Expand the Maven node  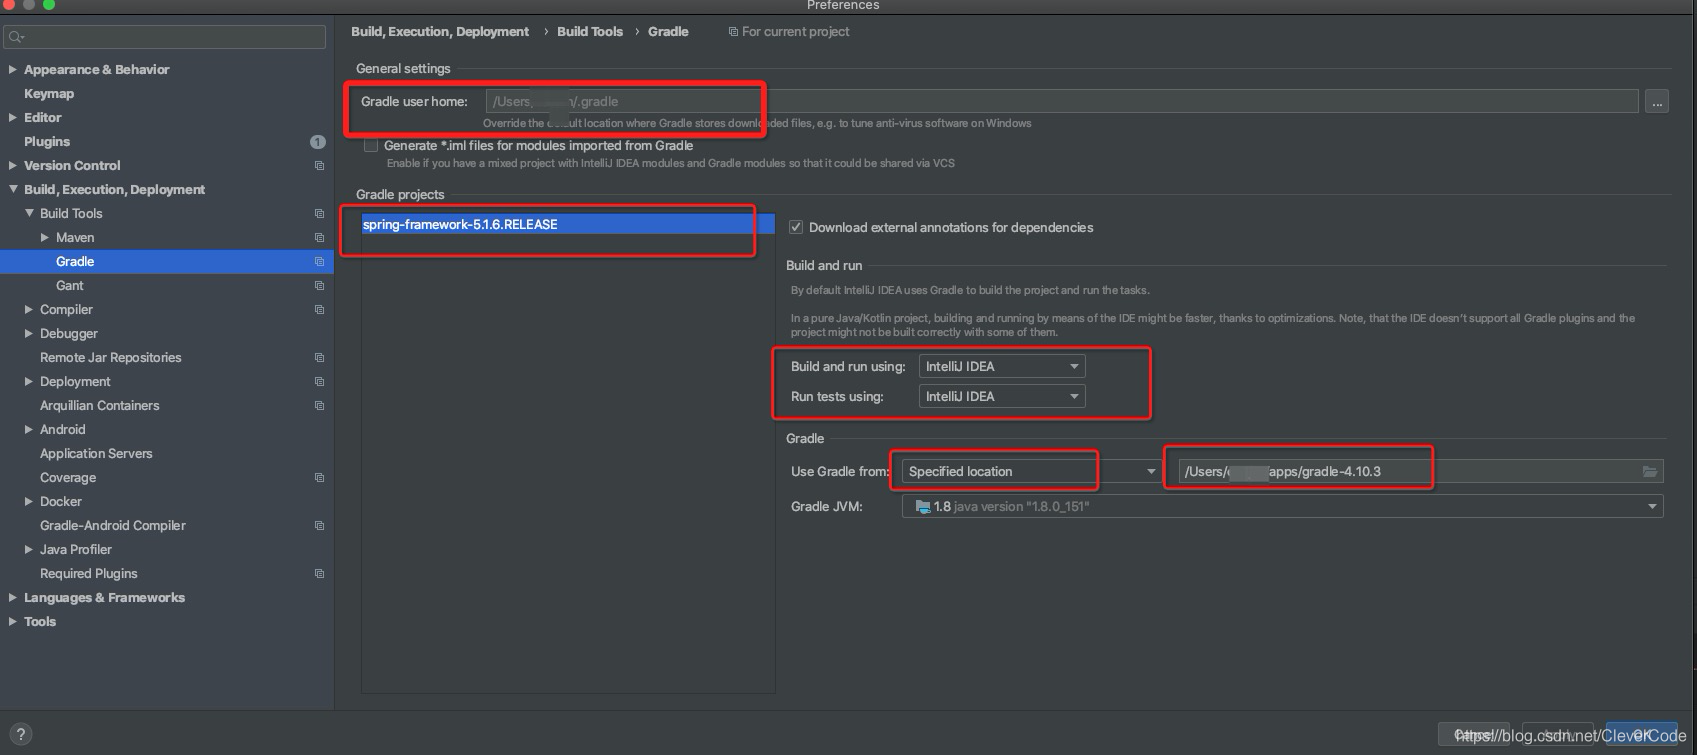[45, 237]
